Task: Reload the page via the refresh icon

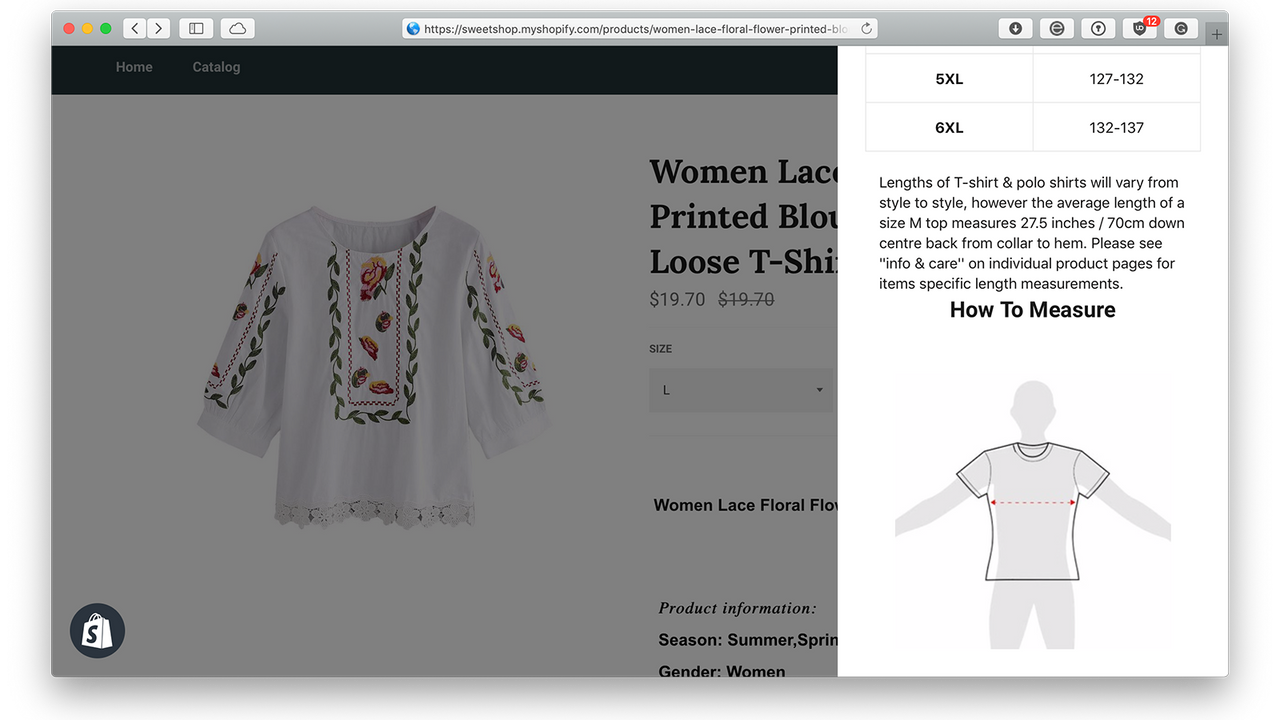Action: pyautogui.click(x=866, y=28)
